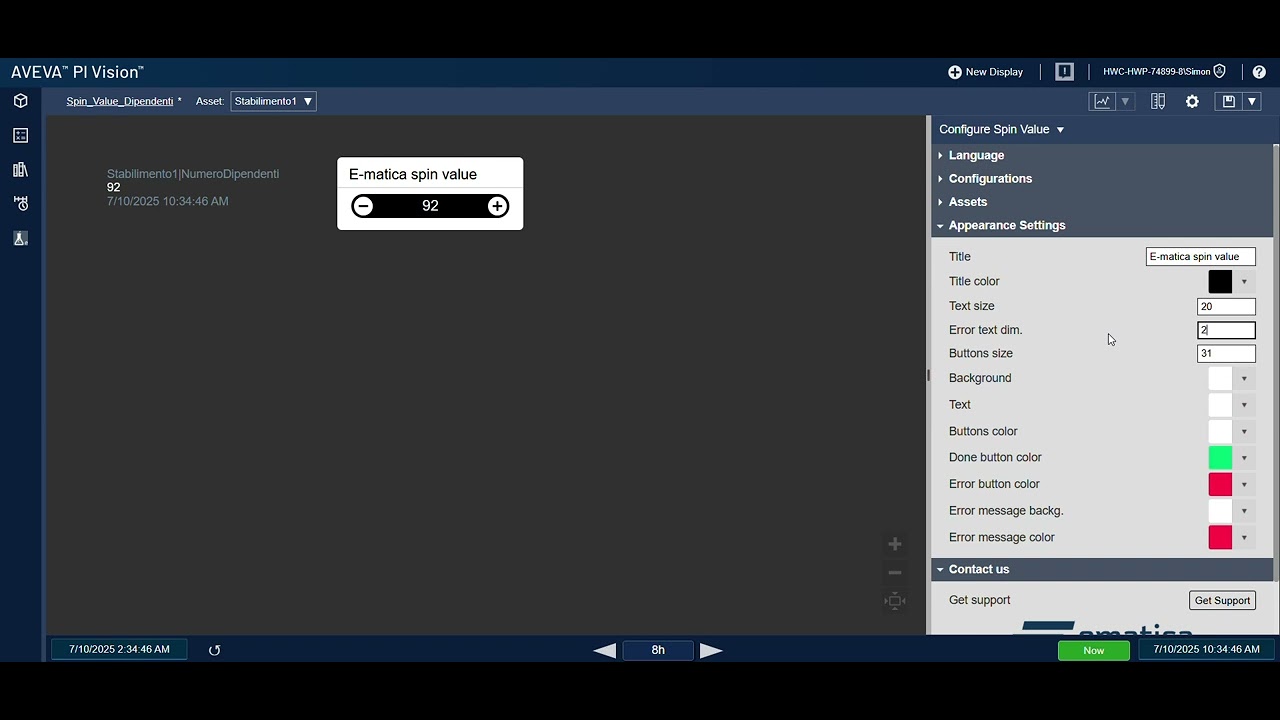
Task: Open the Title color dropdown arrow
Action: 1244,282
